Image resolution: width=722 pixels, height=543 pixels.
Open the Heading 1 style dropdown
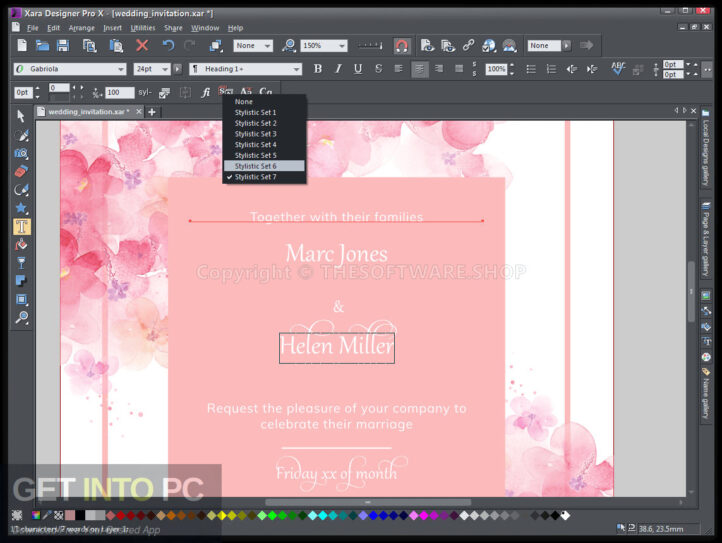click(x=297, y=69)
